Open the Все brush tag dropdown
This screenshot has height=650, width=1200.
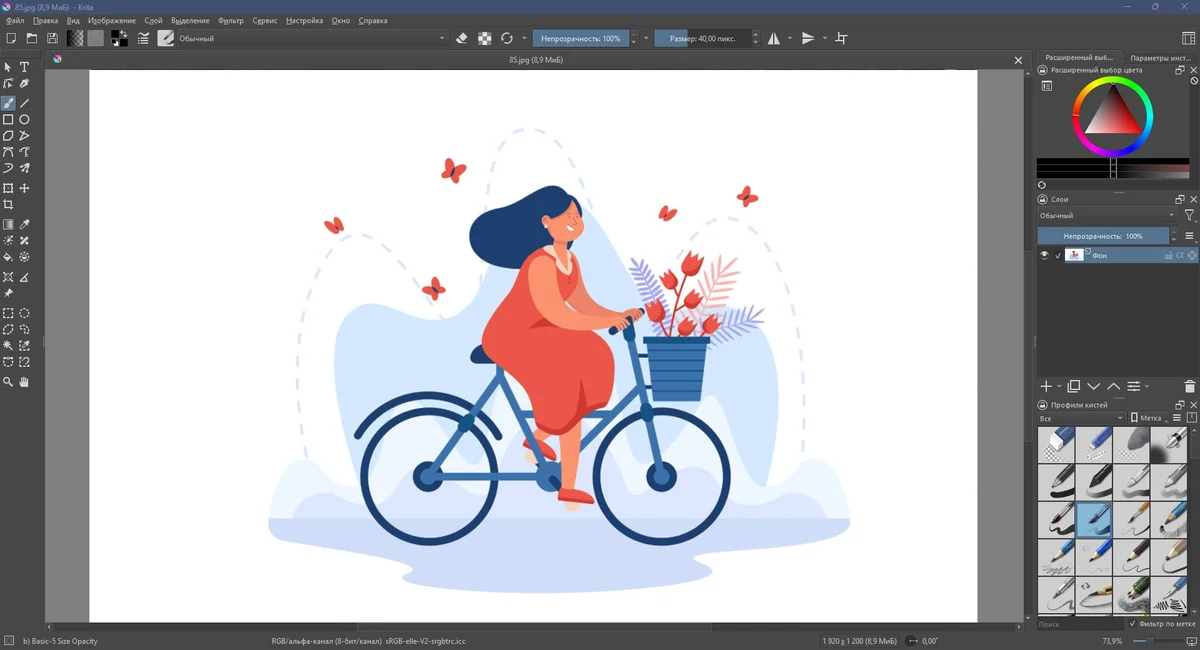coord(1082,418)
